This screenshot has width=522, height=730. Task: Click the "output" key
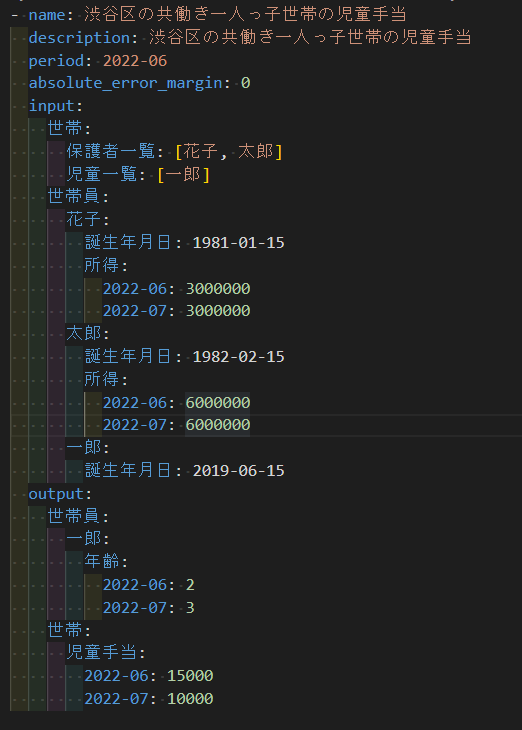56,494
